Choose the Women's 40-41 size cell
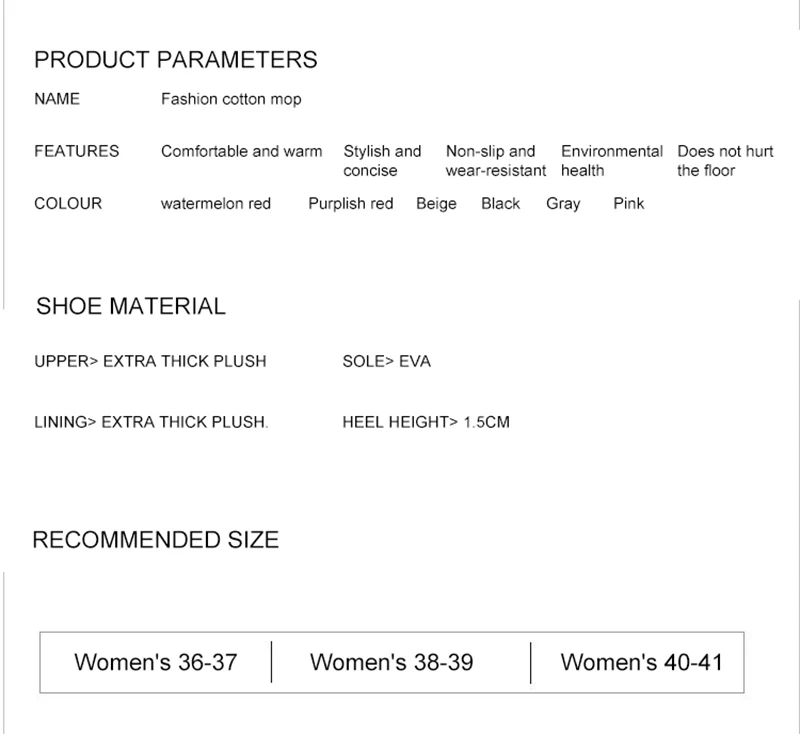Viewport: 800px width, 734px height. click(641, 662)
